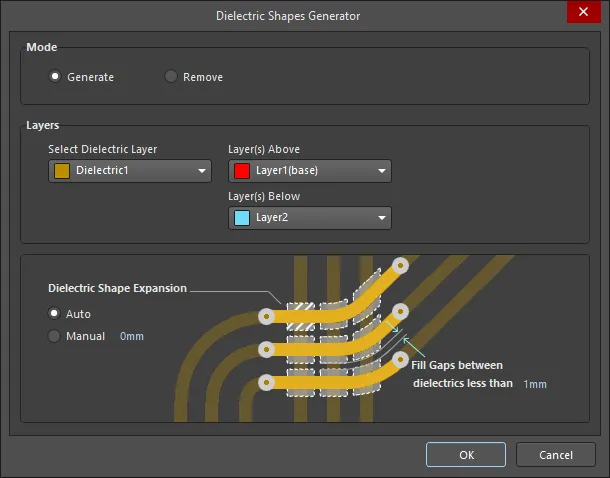
Task: Choose Auto dielectric shape expansion
Action: (56, 314)
